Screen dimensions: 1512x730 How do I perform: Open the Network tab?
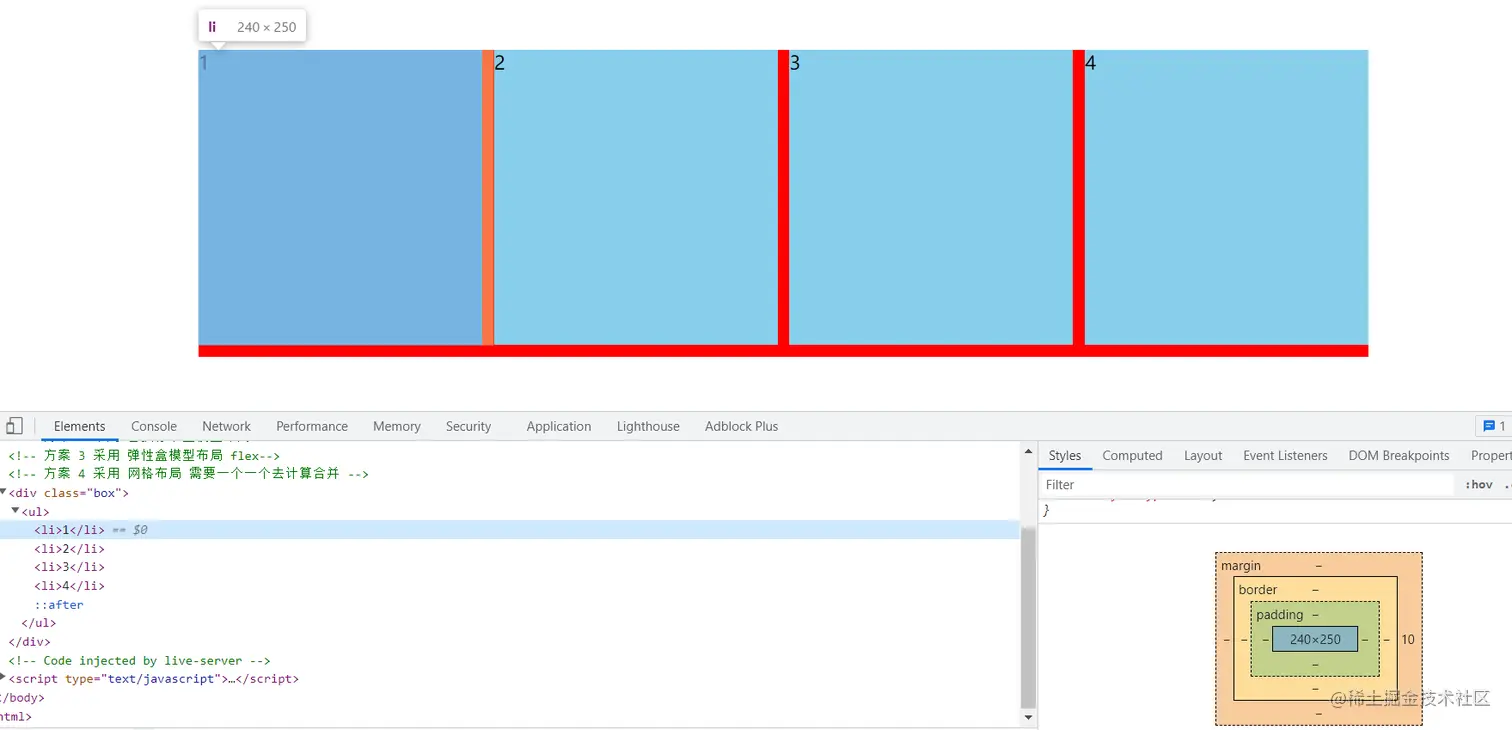[226, 426]
